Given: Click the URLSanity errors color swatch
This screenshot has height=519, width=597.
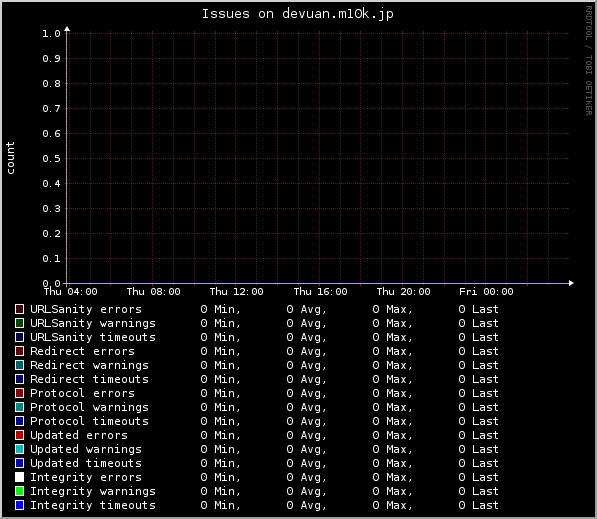Looking at the screenshot, I should (19, 309).
